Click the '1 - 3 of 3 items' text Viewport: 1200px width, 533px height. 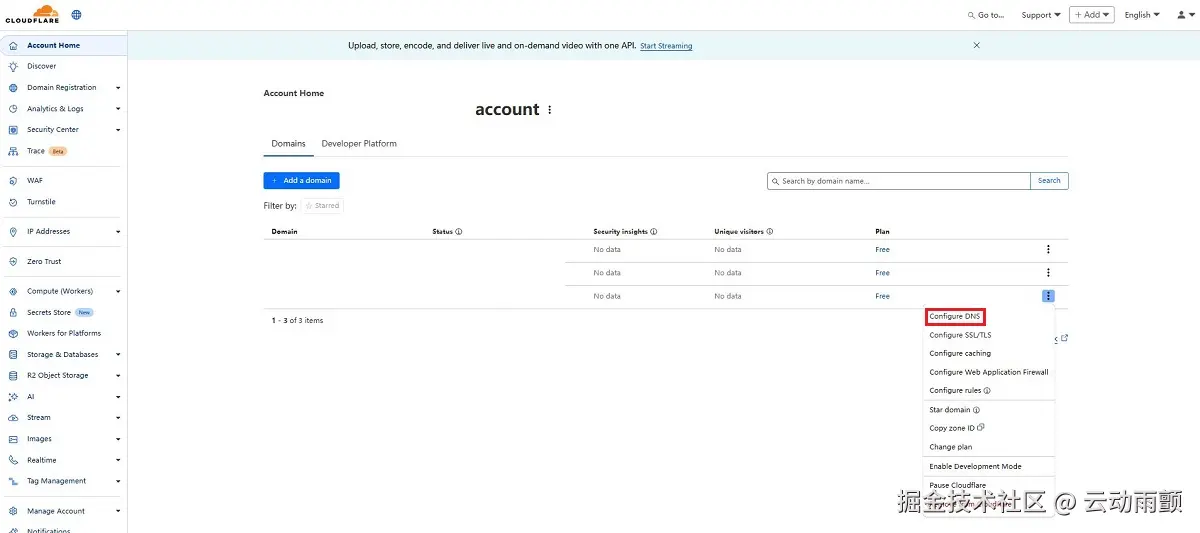click(297, 321)
